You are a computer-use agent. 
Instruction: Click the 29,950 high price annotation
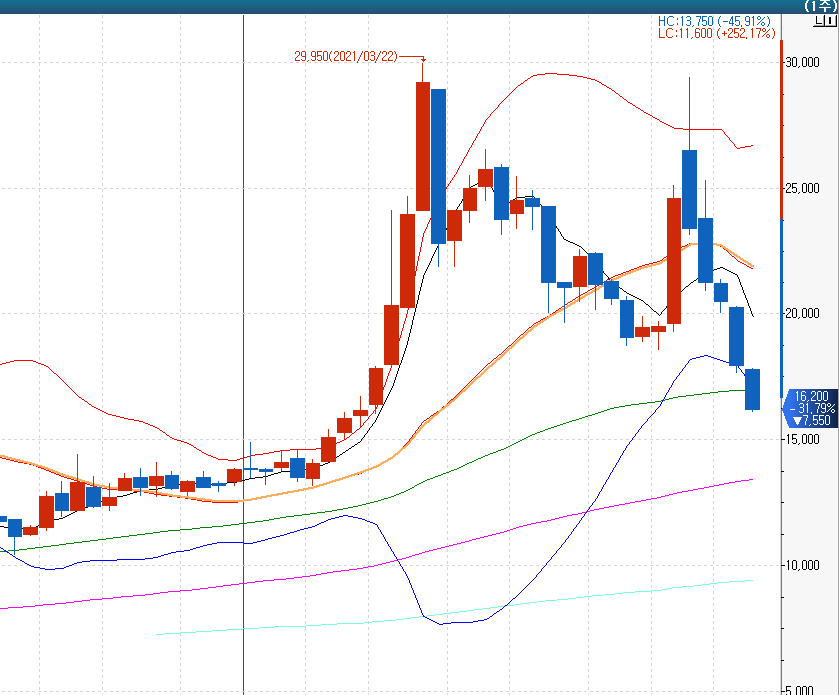[x=345, y=58]
